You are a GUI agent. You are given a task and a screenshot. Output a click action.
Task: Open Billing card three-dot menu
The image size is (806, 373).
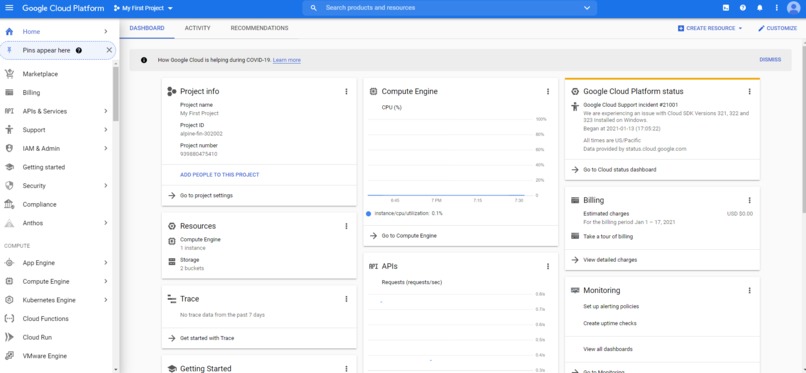(x=749, y=200)
